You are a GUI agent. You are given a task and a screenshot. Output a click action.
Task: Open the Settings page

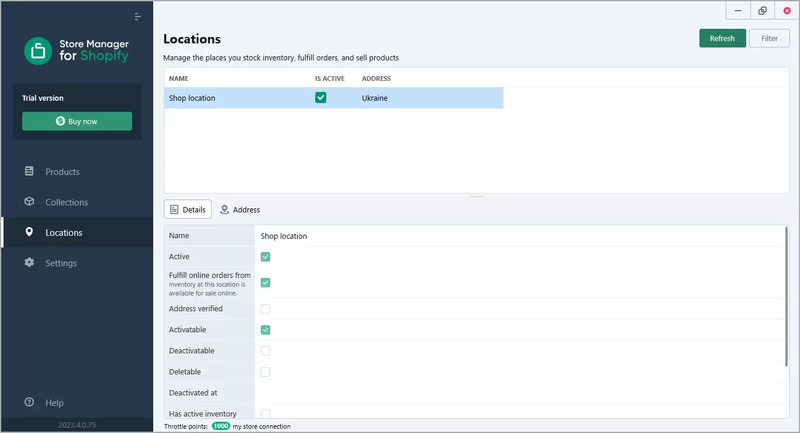pyautogui.click(x=78, y=263)
